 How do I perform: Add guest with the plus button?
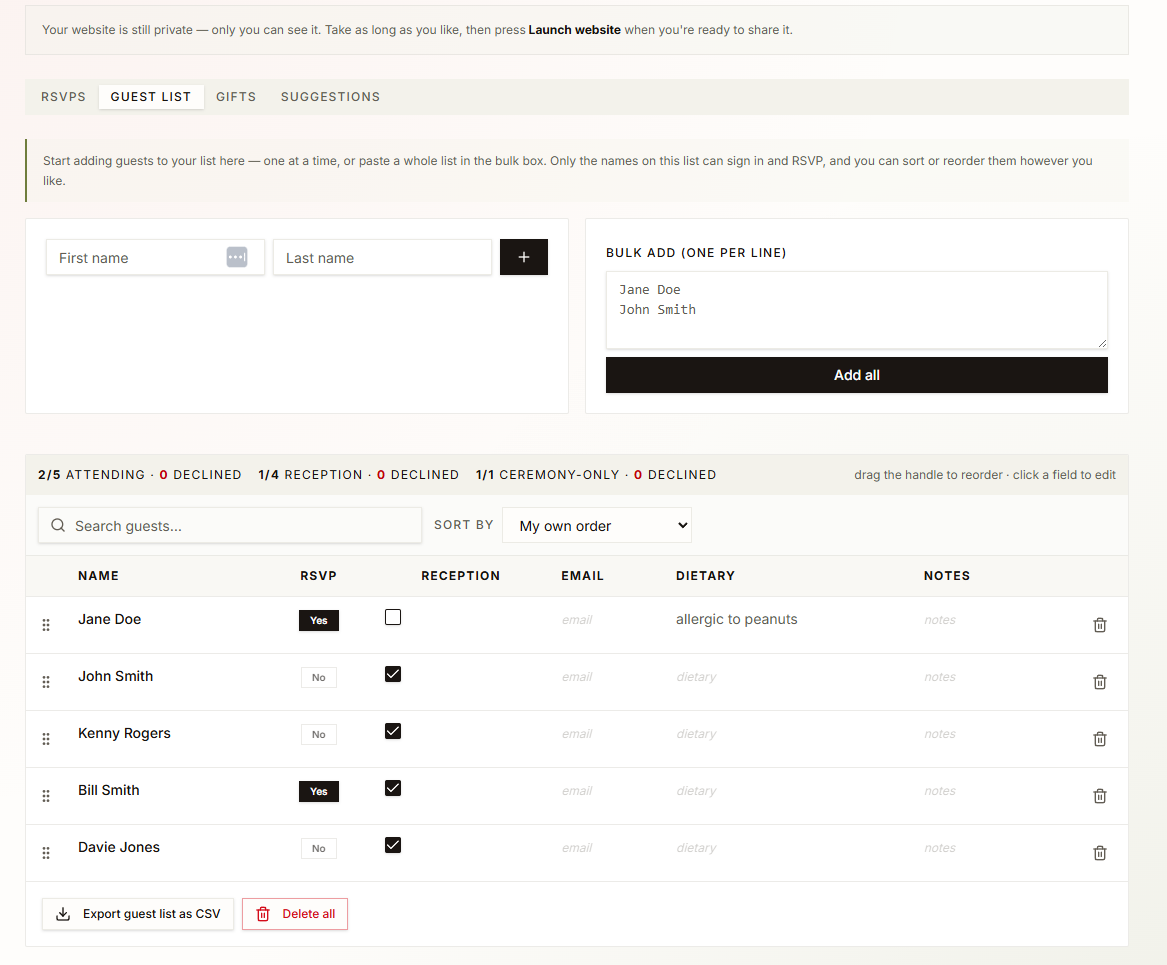pos(524,257)
